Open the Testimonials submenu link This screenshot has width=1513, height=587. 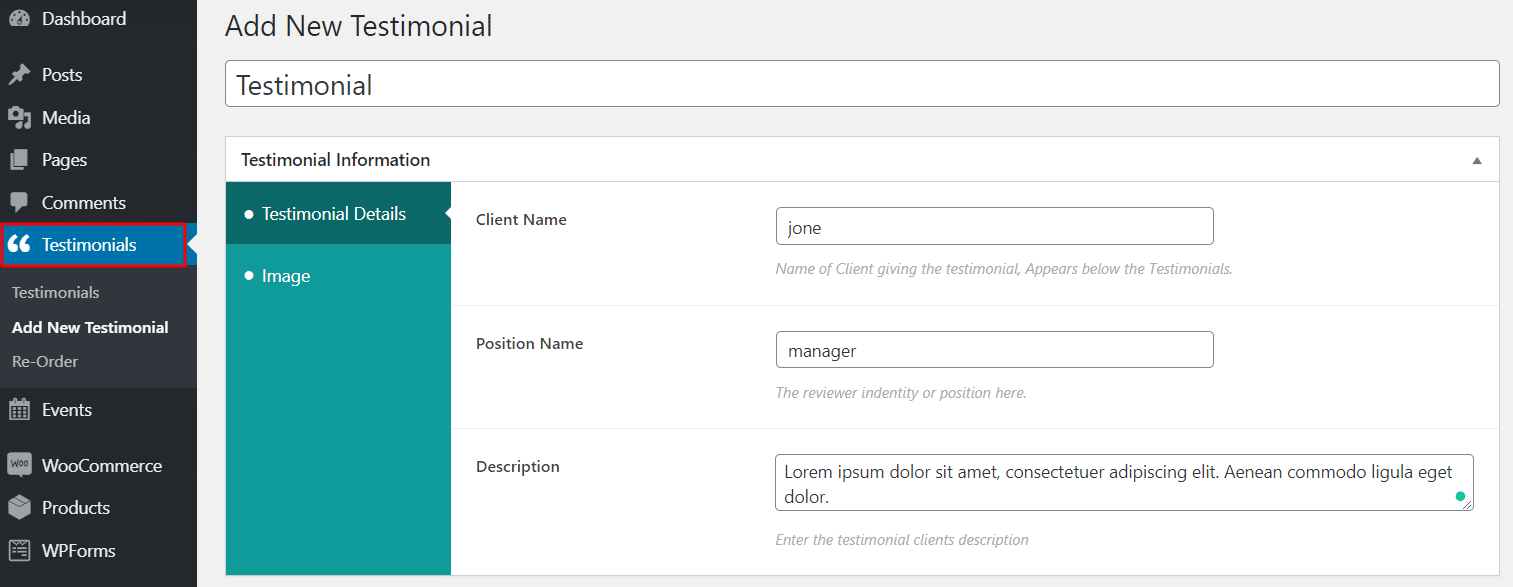(56, 293)
